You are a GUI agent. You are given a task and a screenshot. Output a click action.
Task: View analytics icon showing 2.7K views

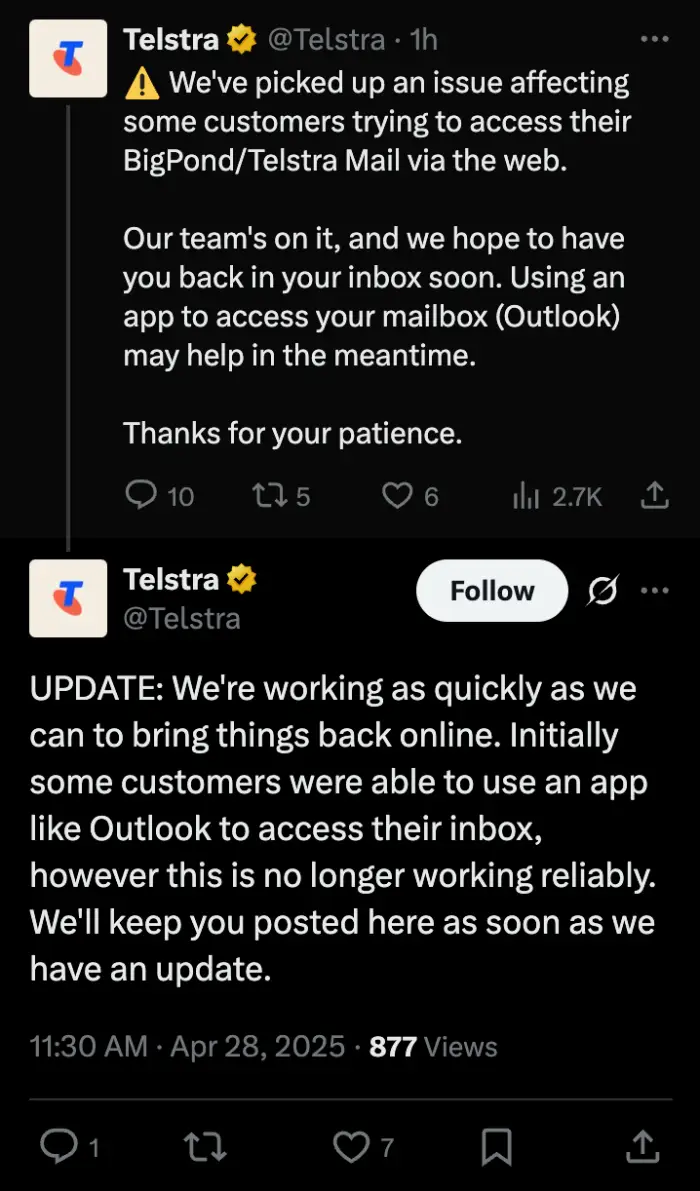point(525,497)
